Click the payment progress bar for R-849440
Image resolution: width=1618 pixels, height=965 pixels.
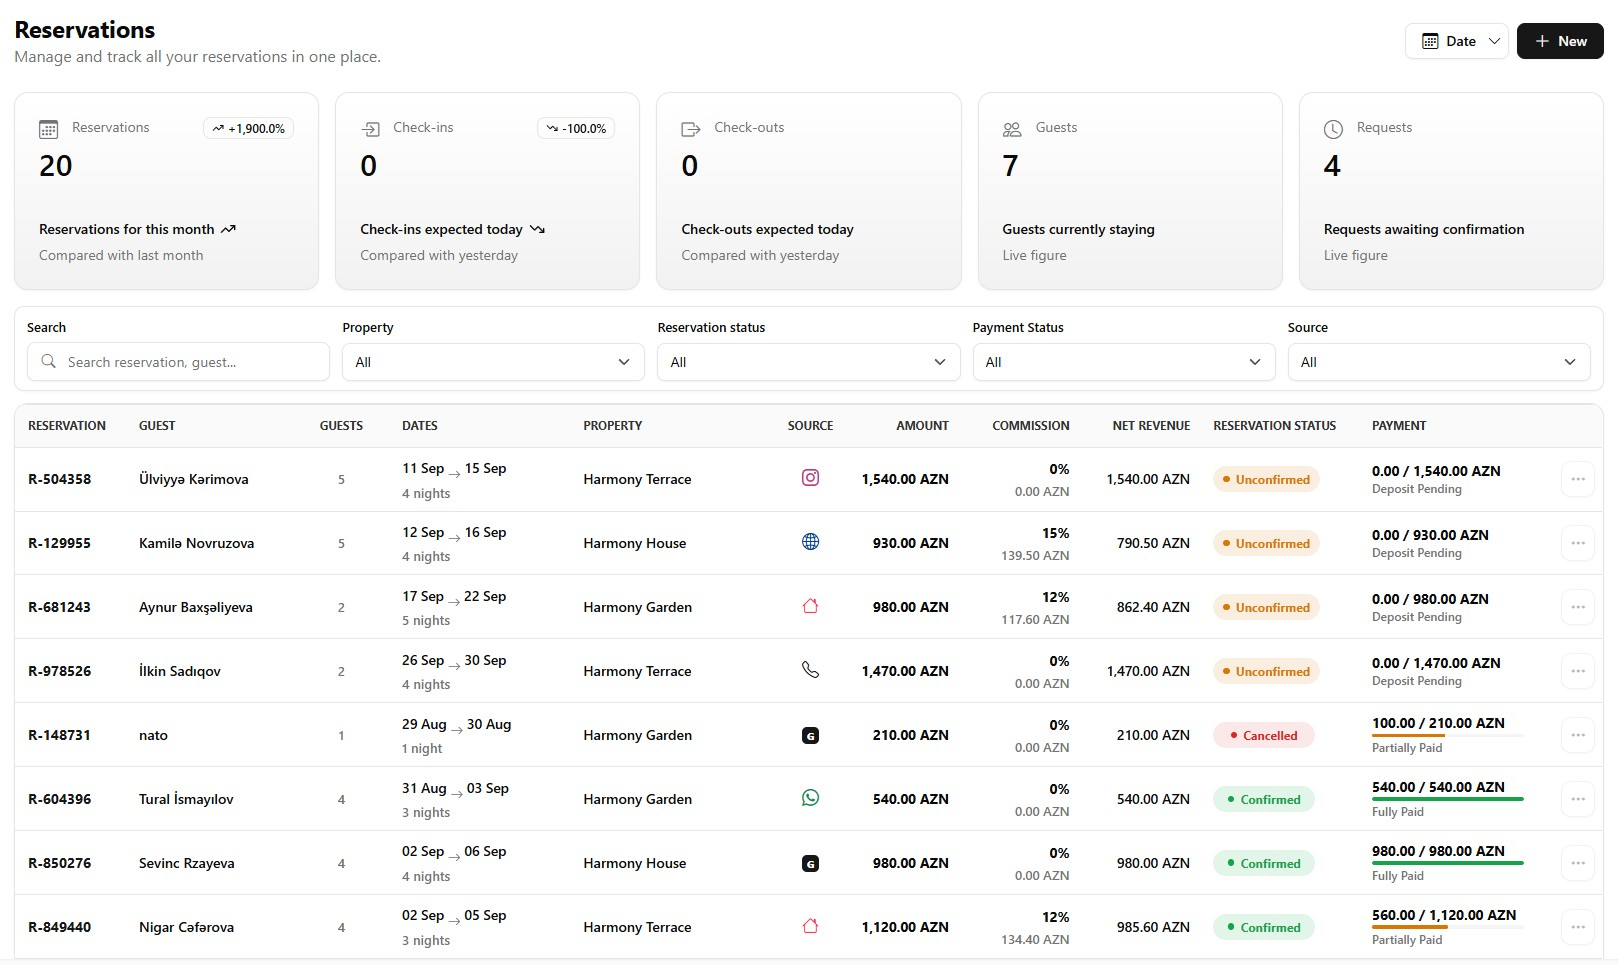coord(1447,928)
